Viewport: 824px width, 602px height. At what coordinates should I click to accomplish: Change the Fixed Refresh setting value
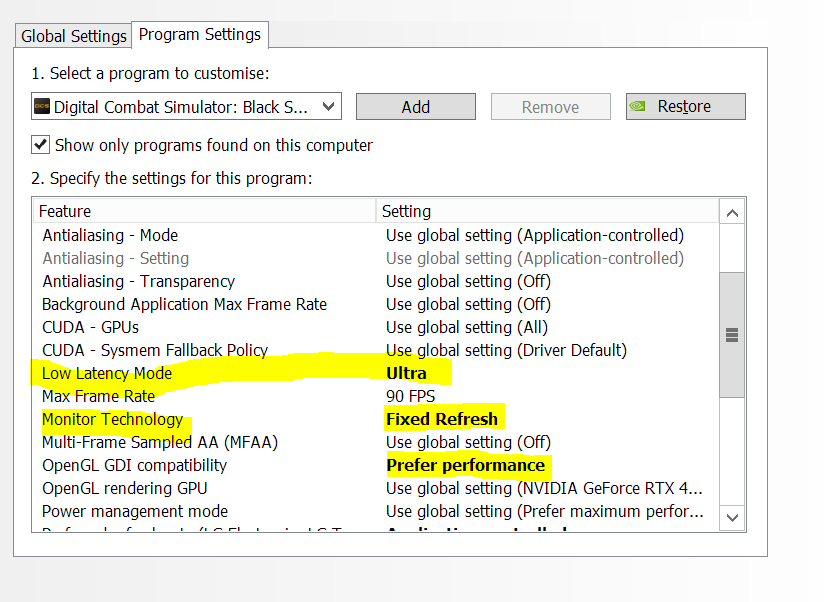442,419
